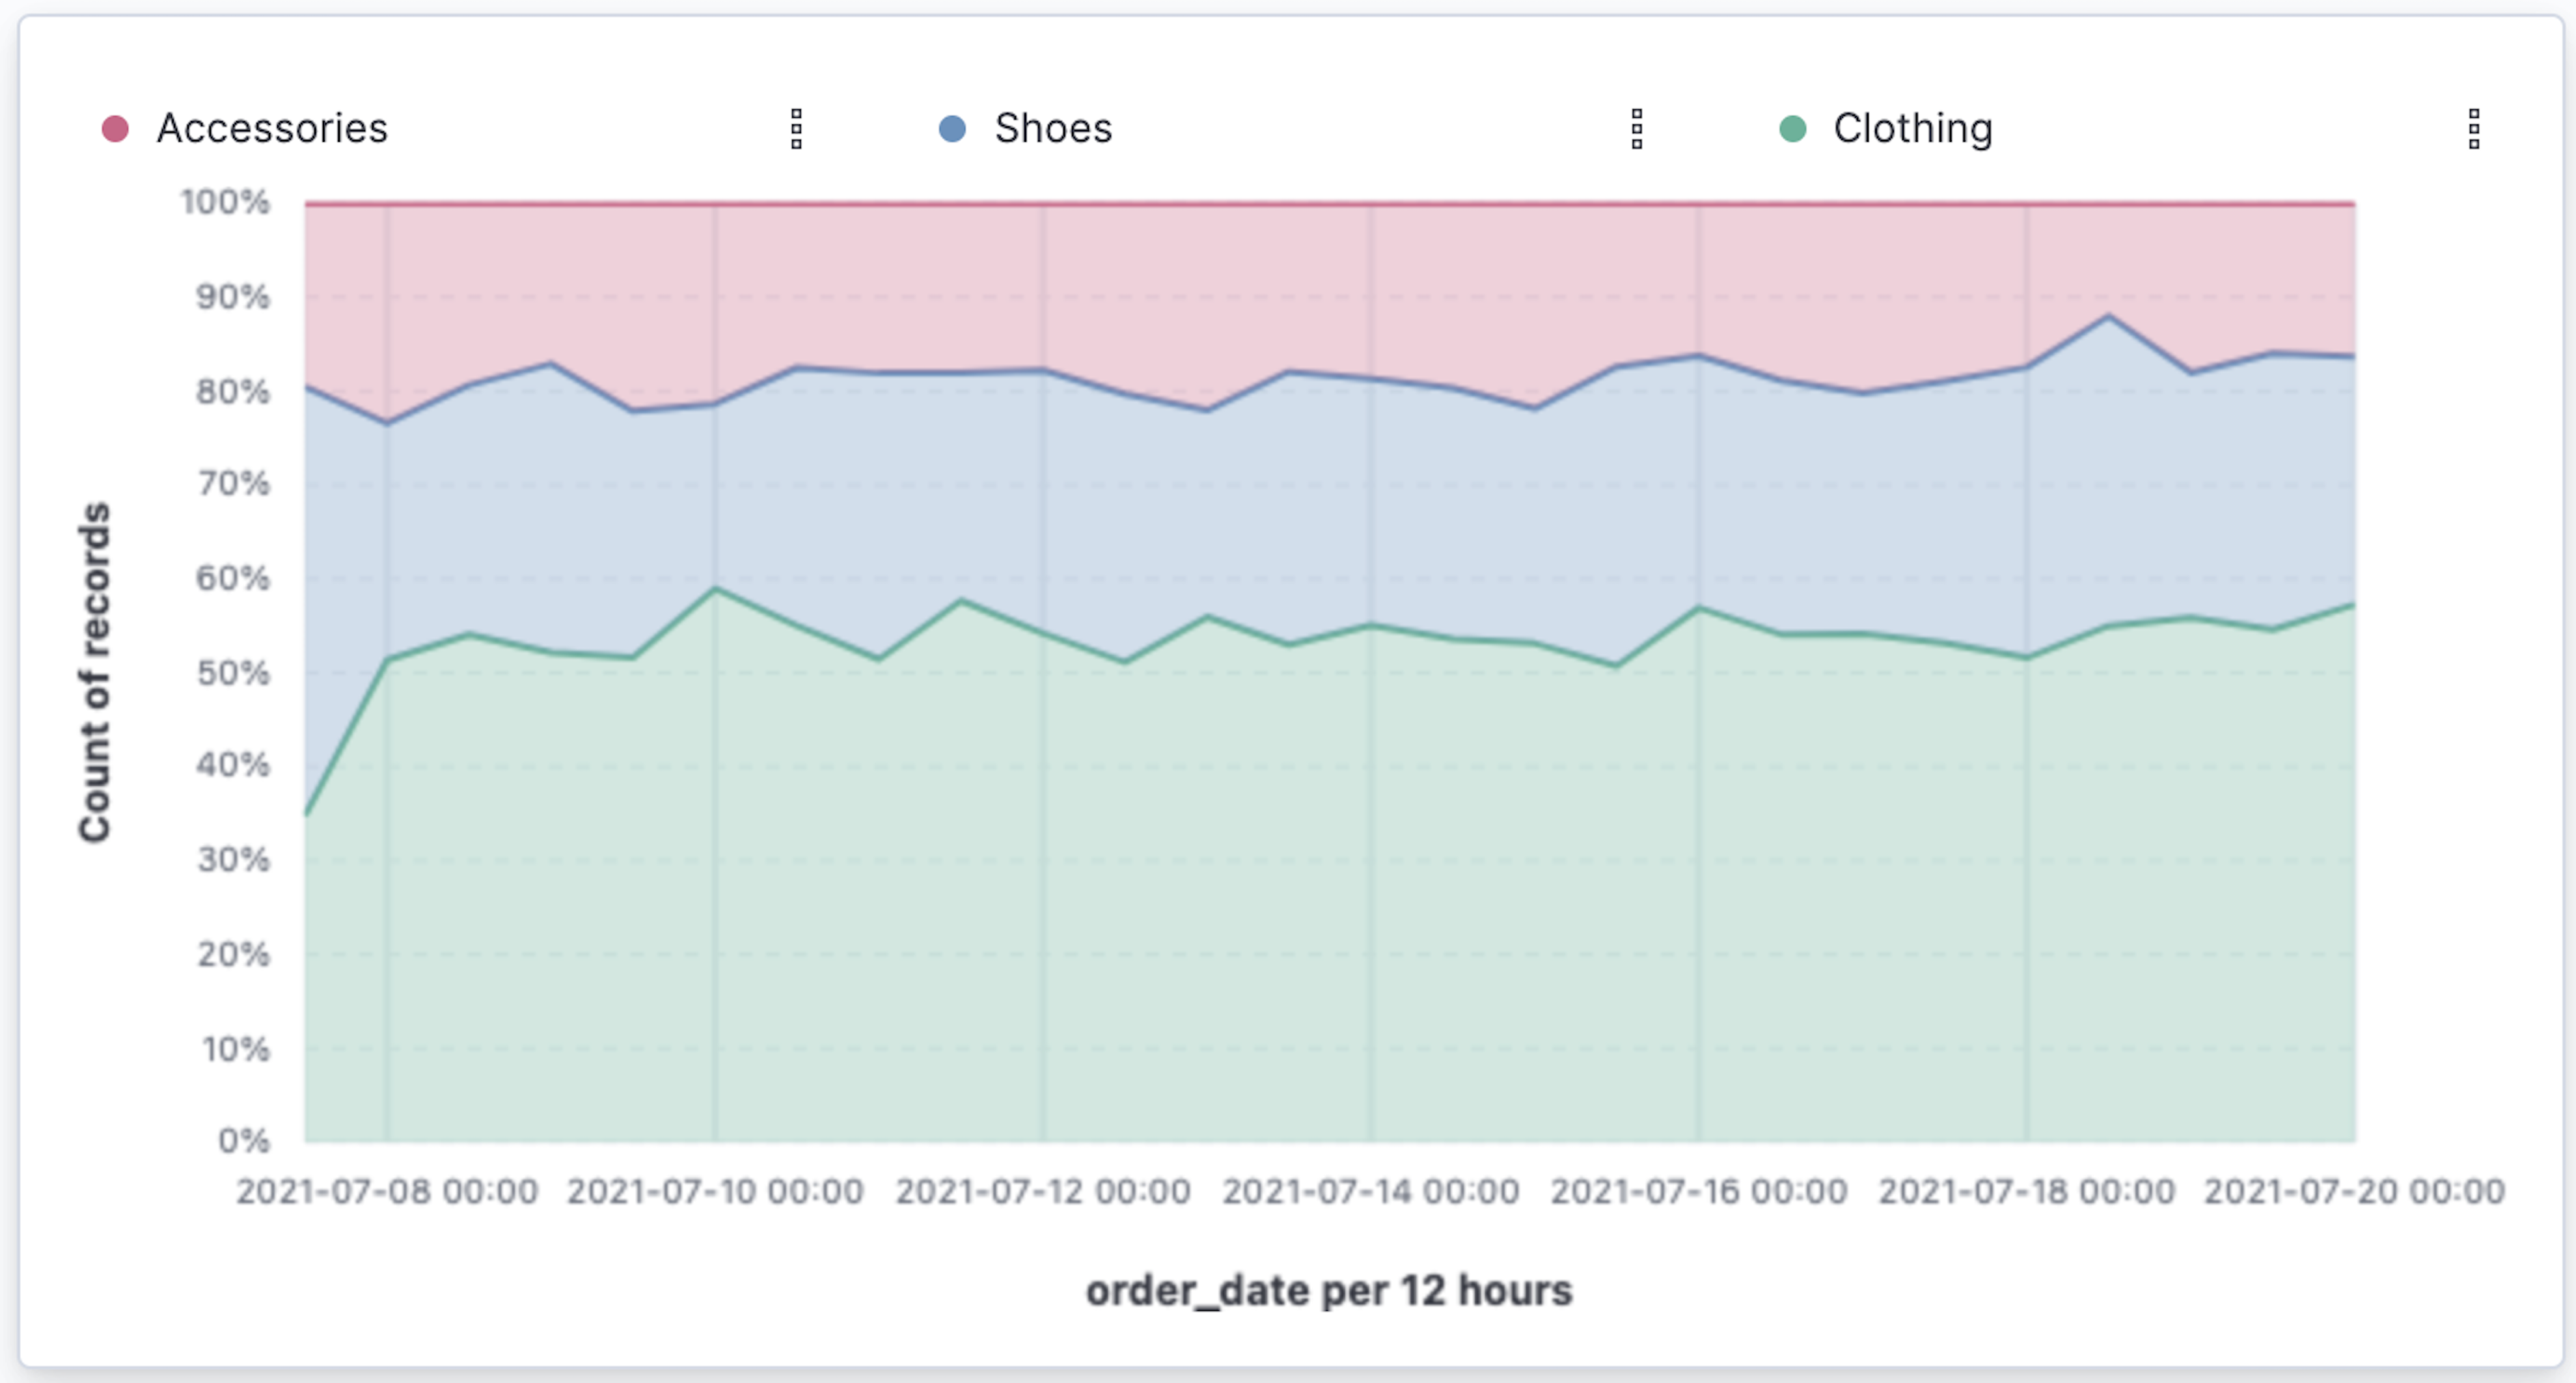This screenshot has height=1383, width=2576.
Task: Click the 2021-07-14 00:00 axis label
Action: (x=1370, y=1191)
